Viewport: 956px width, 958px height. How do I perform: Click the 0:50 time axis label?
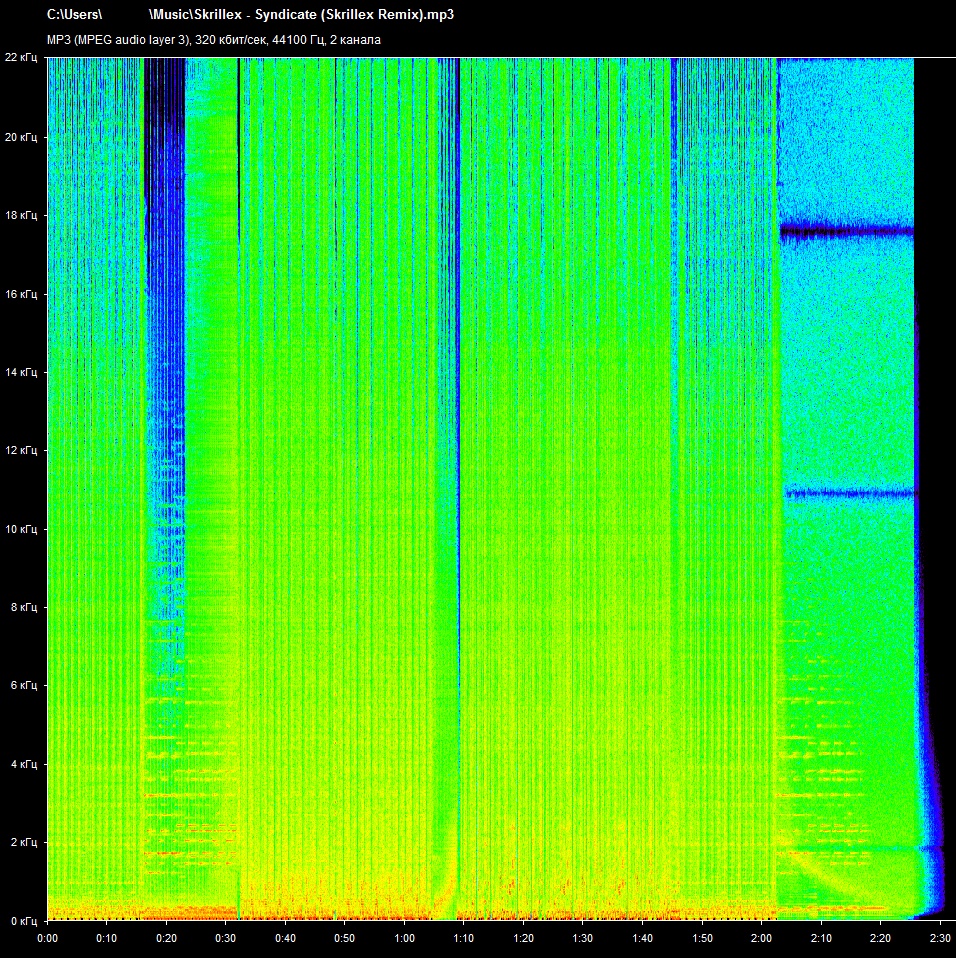coord(345,938)
